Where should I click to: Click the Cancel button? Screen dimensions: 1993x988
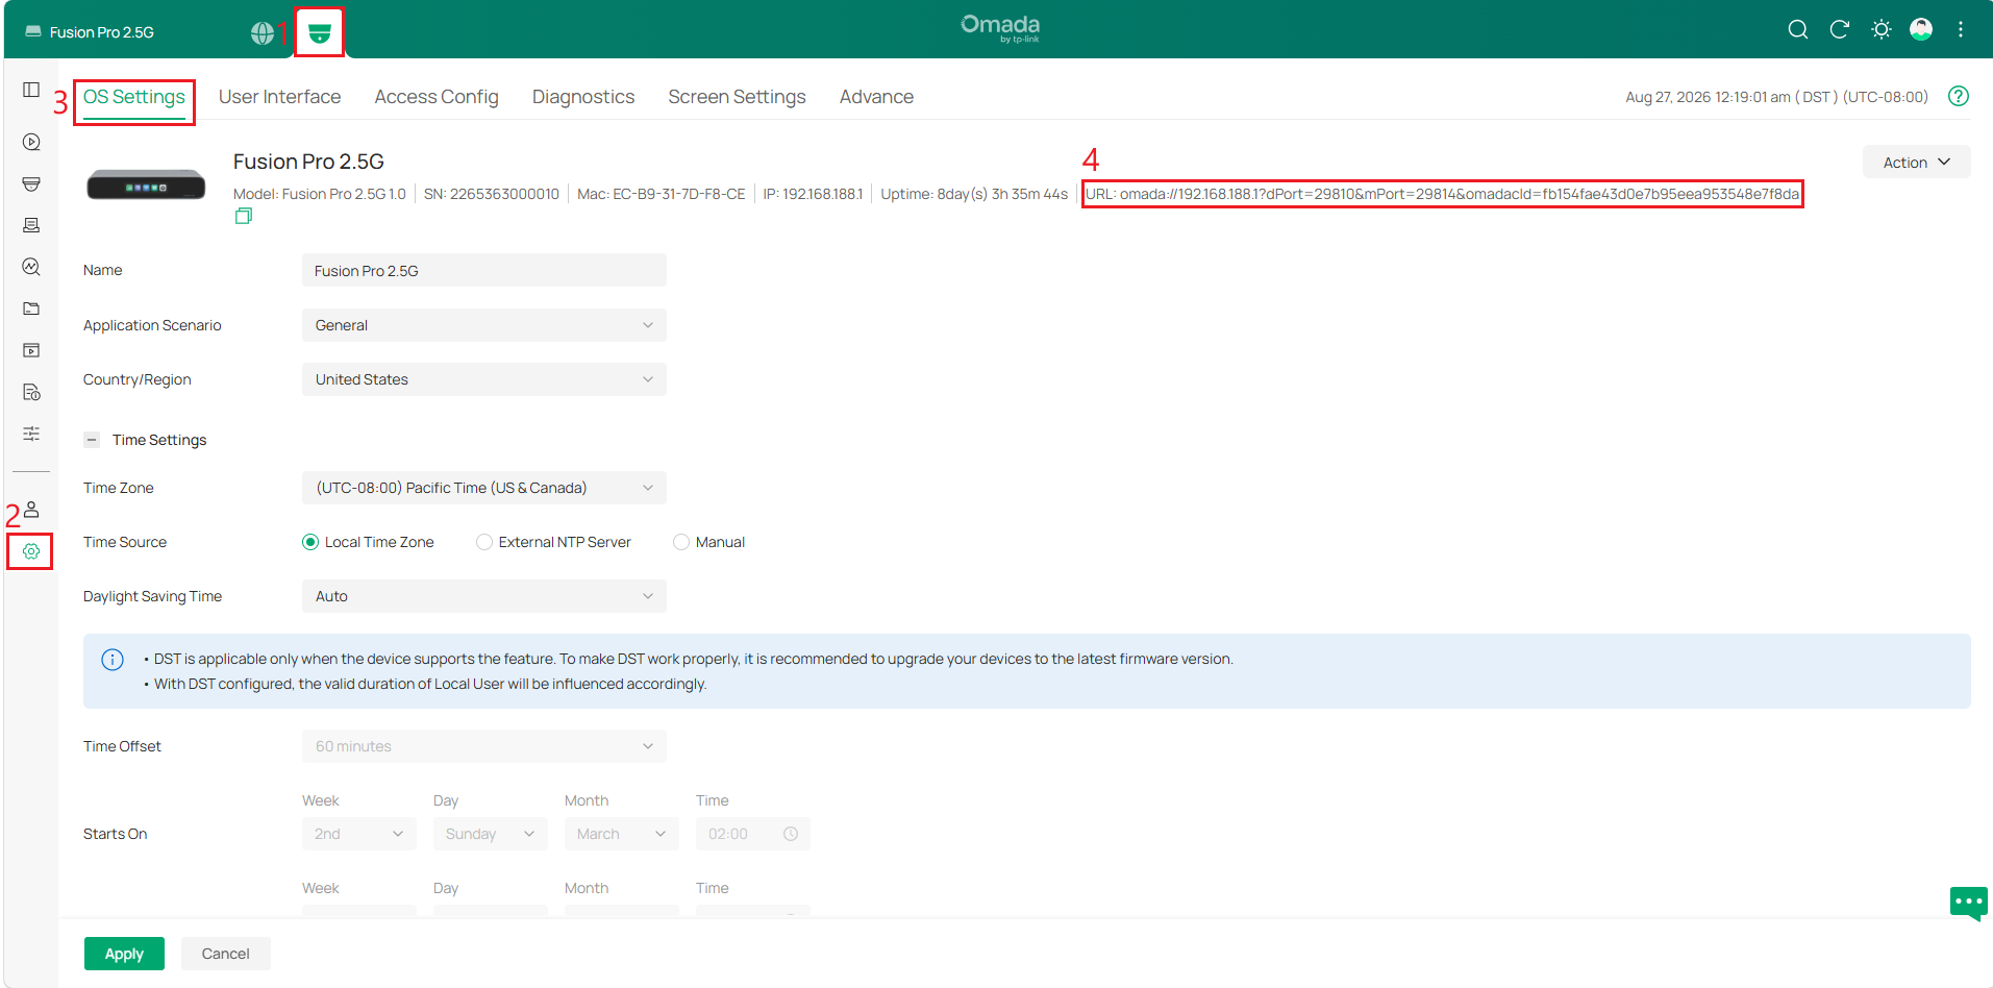coord(225,954)
